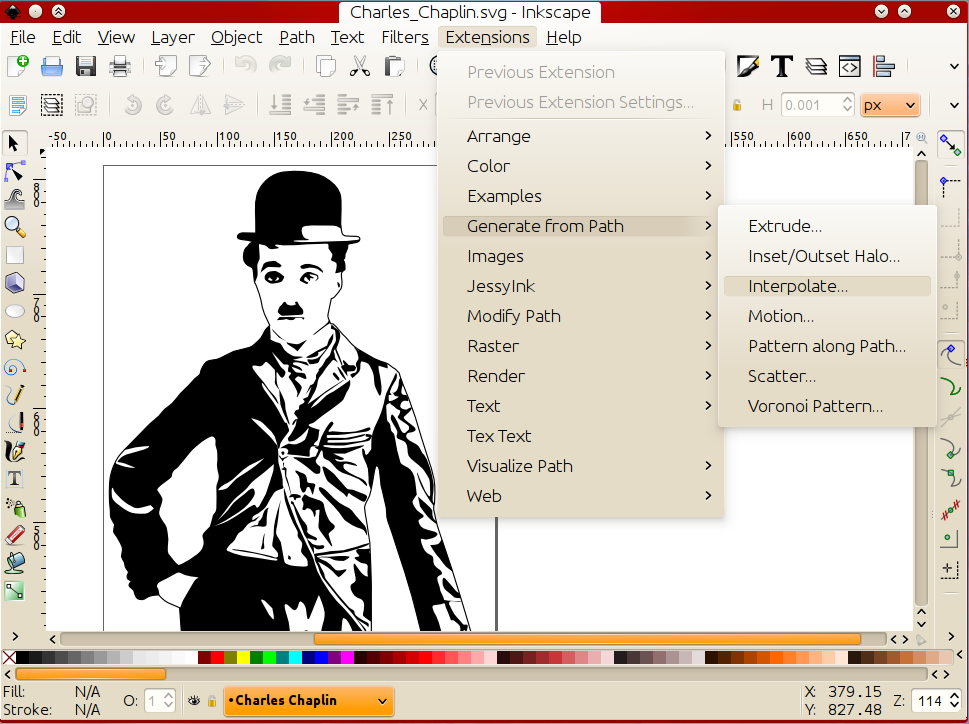Image resolution: width=969 pixels, height=724 pixels.
Task: Choose Pattern along Path from submenu
Action: click(x=827, y=346)
